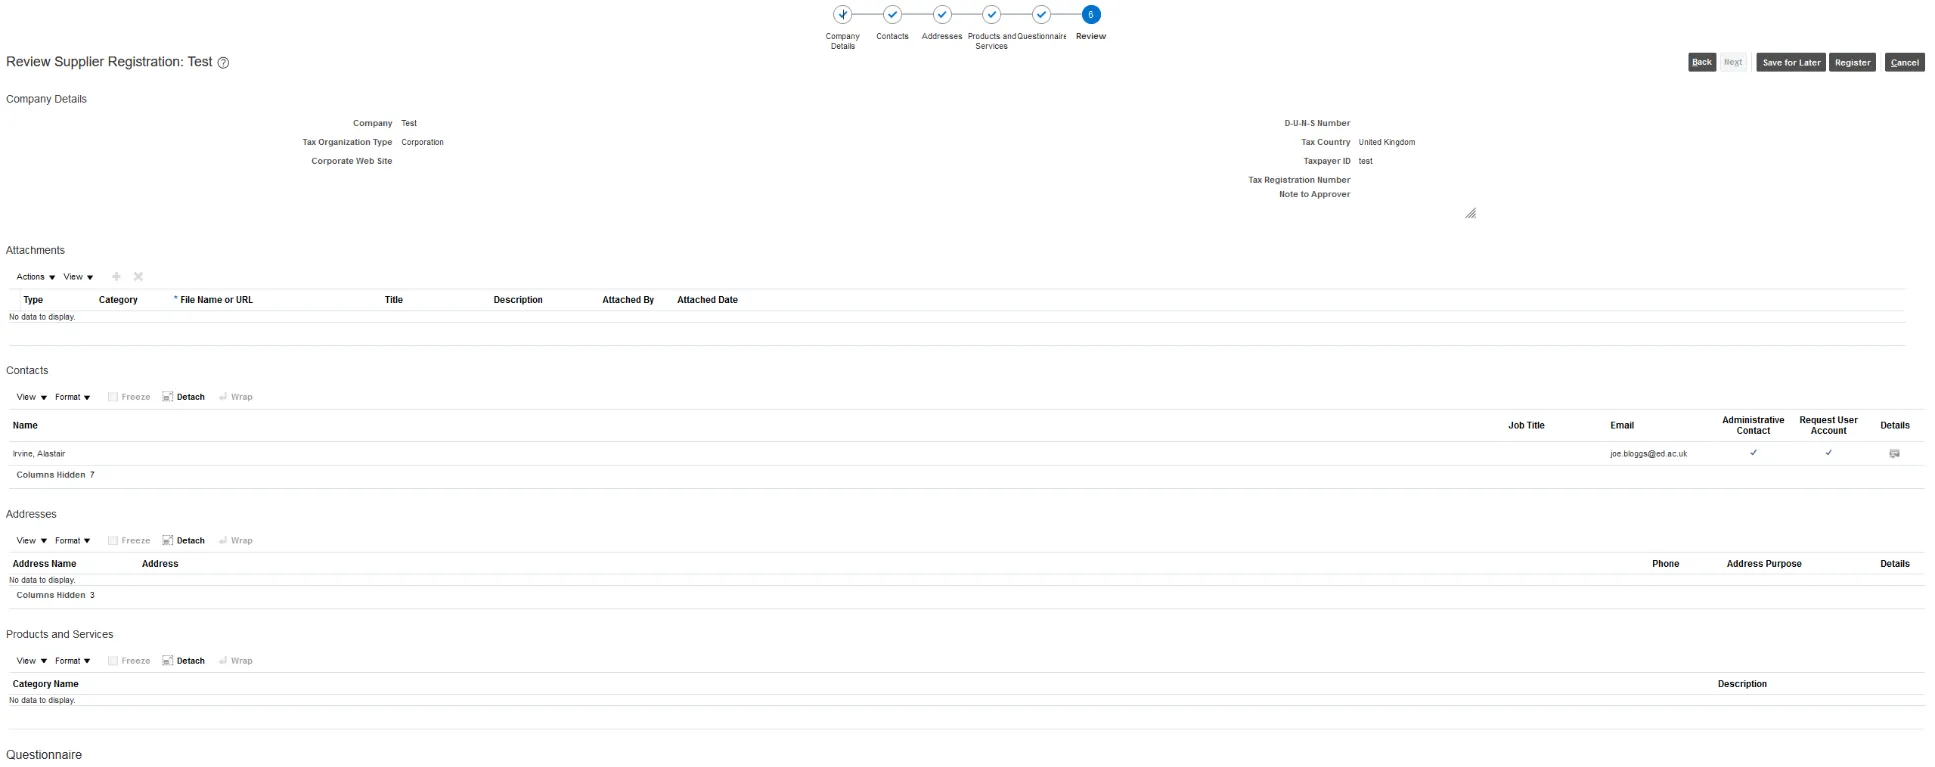The width and height of the screenshot is (1935, 767).
Task: Expand the Format menu in Contacts
Action: [x=72, y=397]
